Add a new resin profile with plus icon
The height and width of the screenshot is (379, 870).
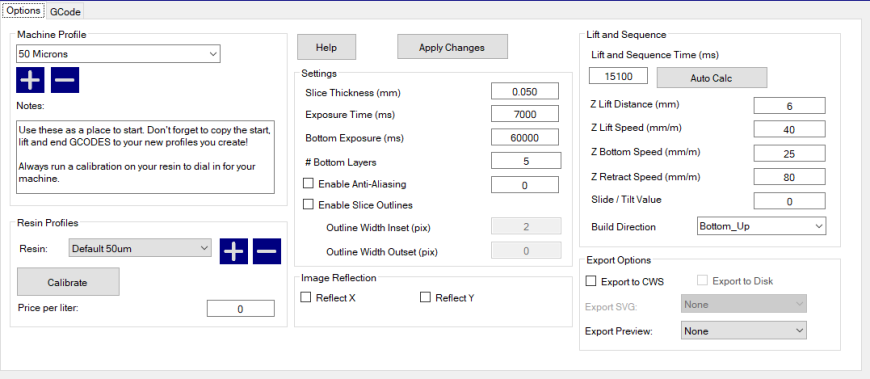point(234,251)
